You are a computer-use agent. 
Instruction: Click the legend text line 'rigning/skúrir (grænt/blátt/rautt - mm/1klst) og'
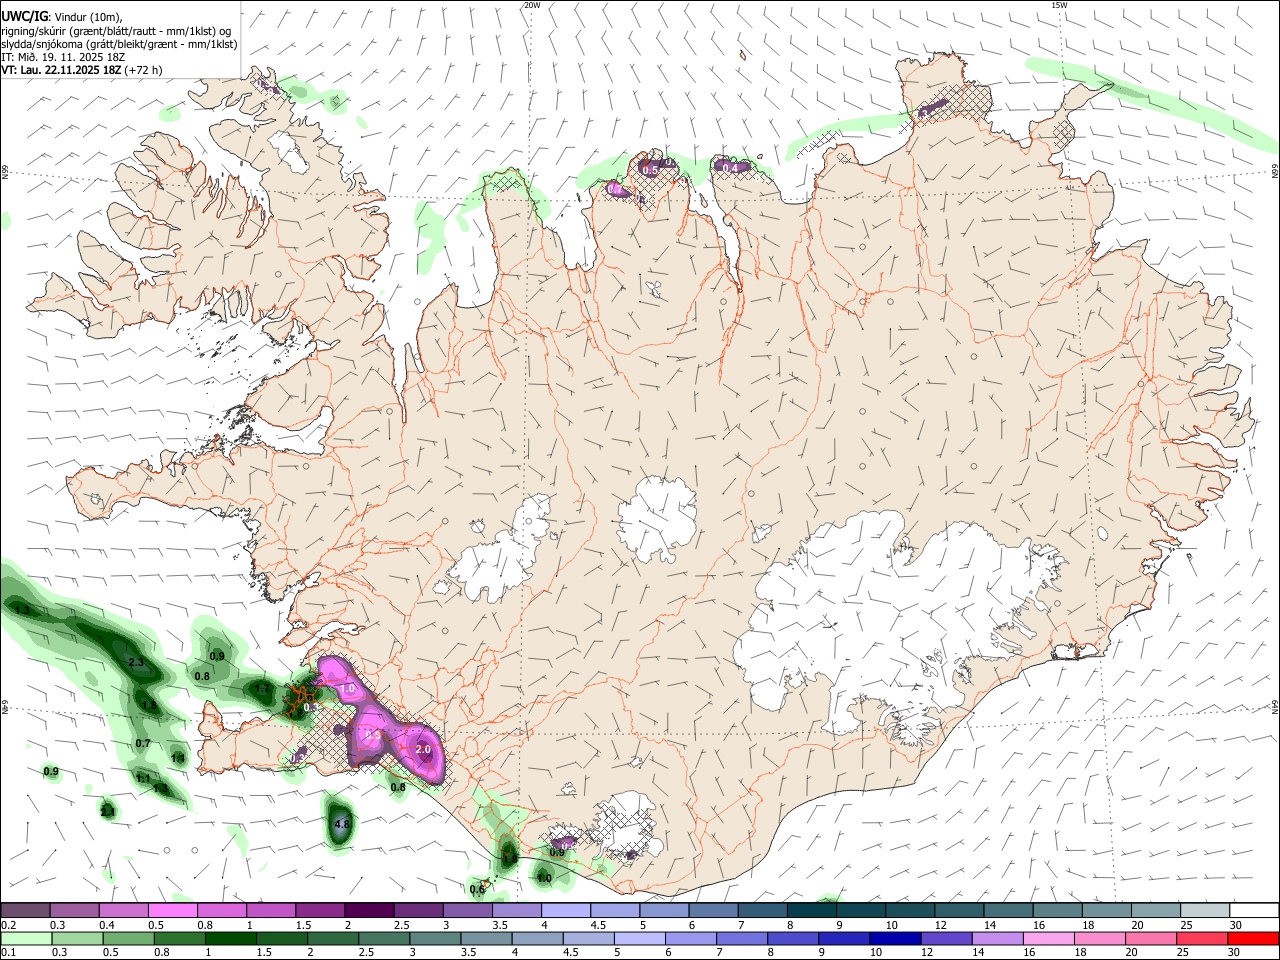117,31
